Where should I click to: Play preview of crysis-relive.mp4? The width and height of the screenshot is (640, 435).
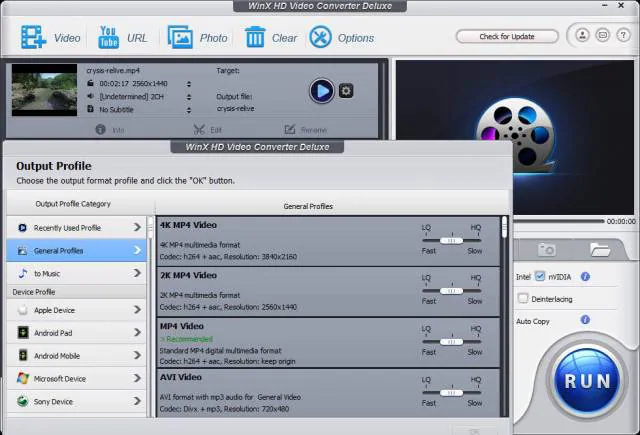pos(322,91)
